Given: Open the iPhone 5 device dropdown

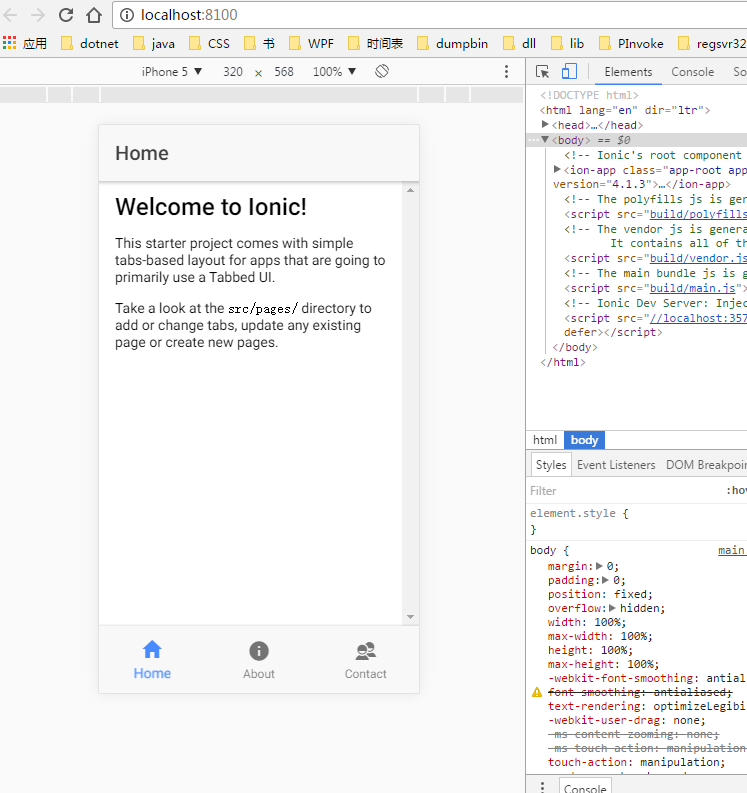Looking at the screenshot, I should 172,72.
